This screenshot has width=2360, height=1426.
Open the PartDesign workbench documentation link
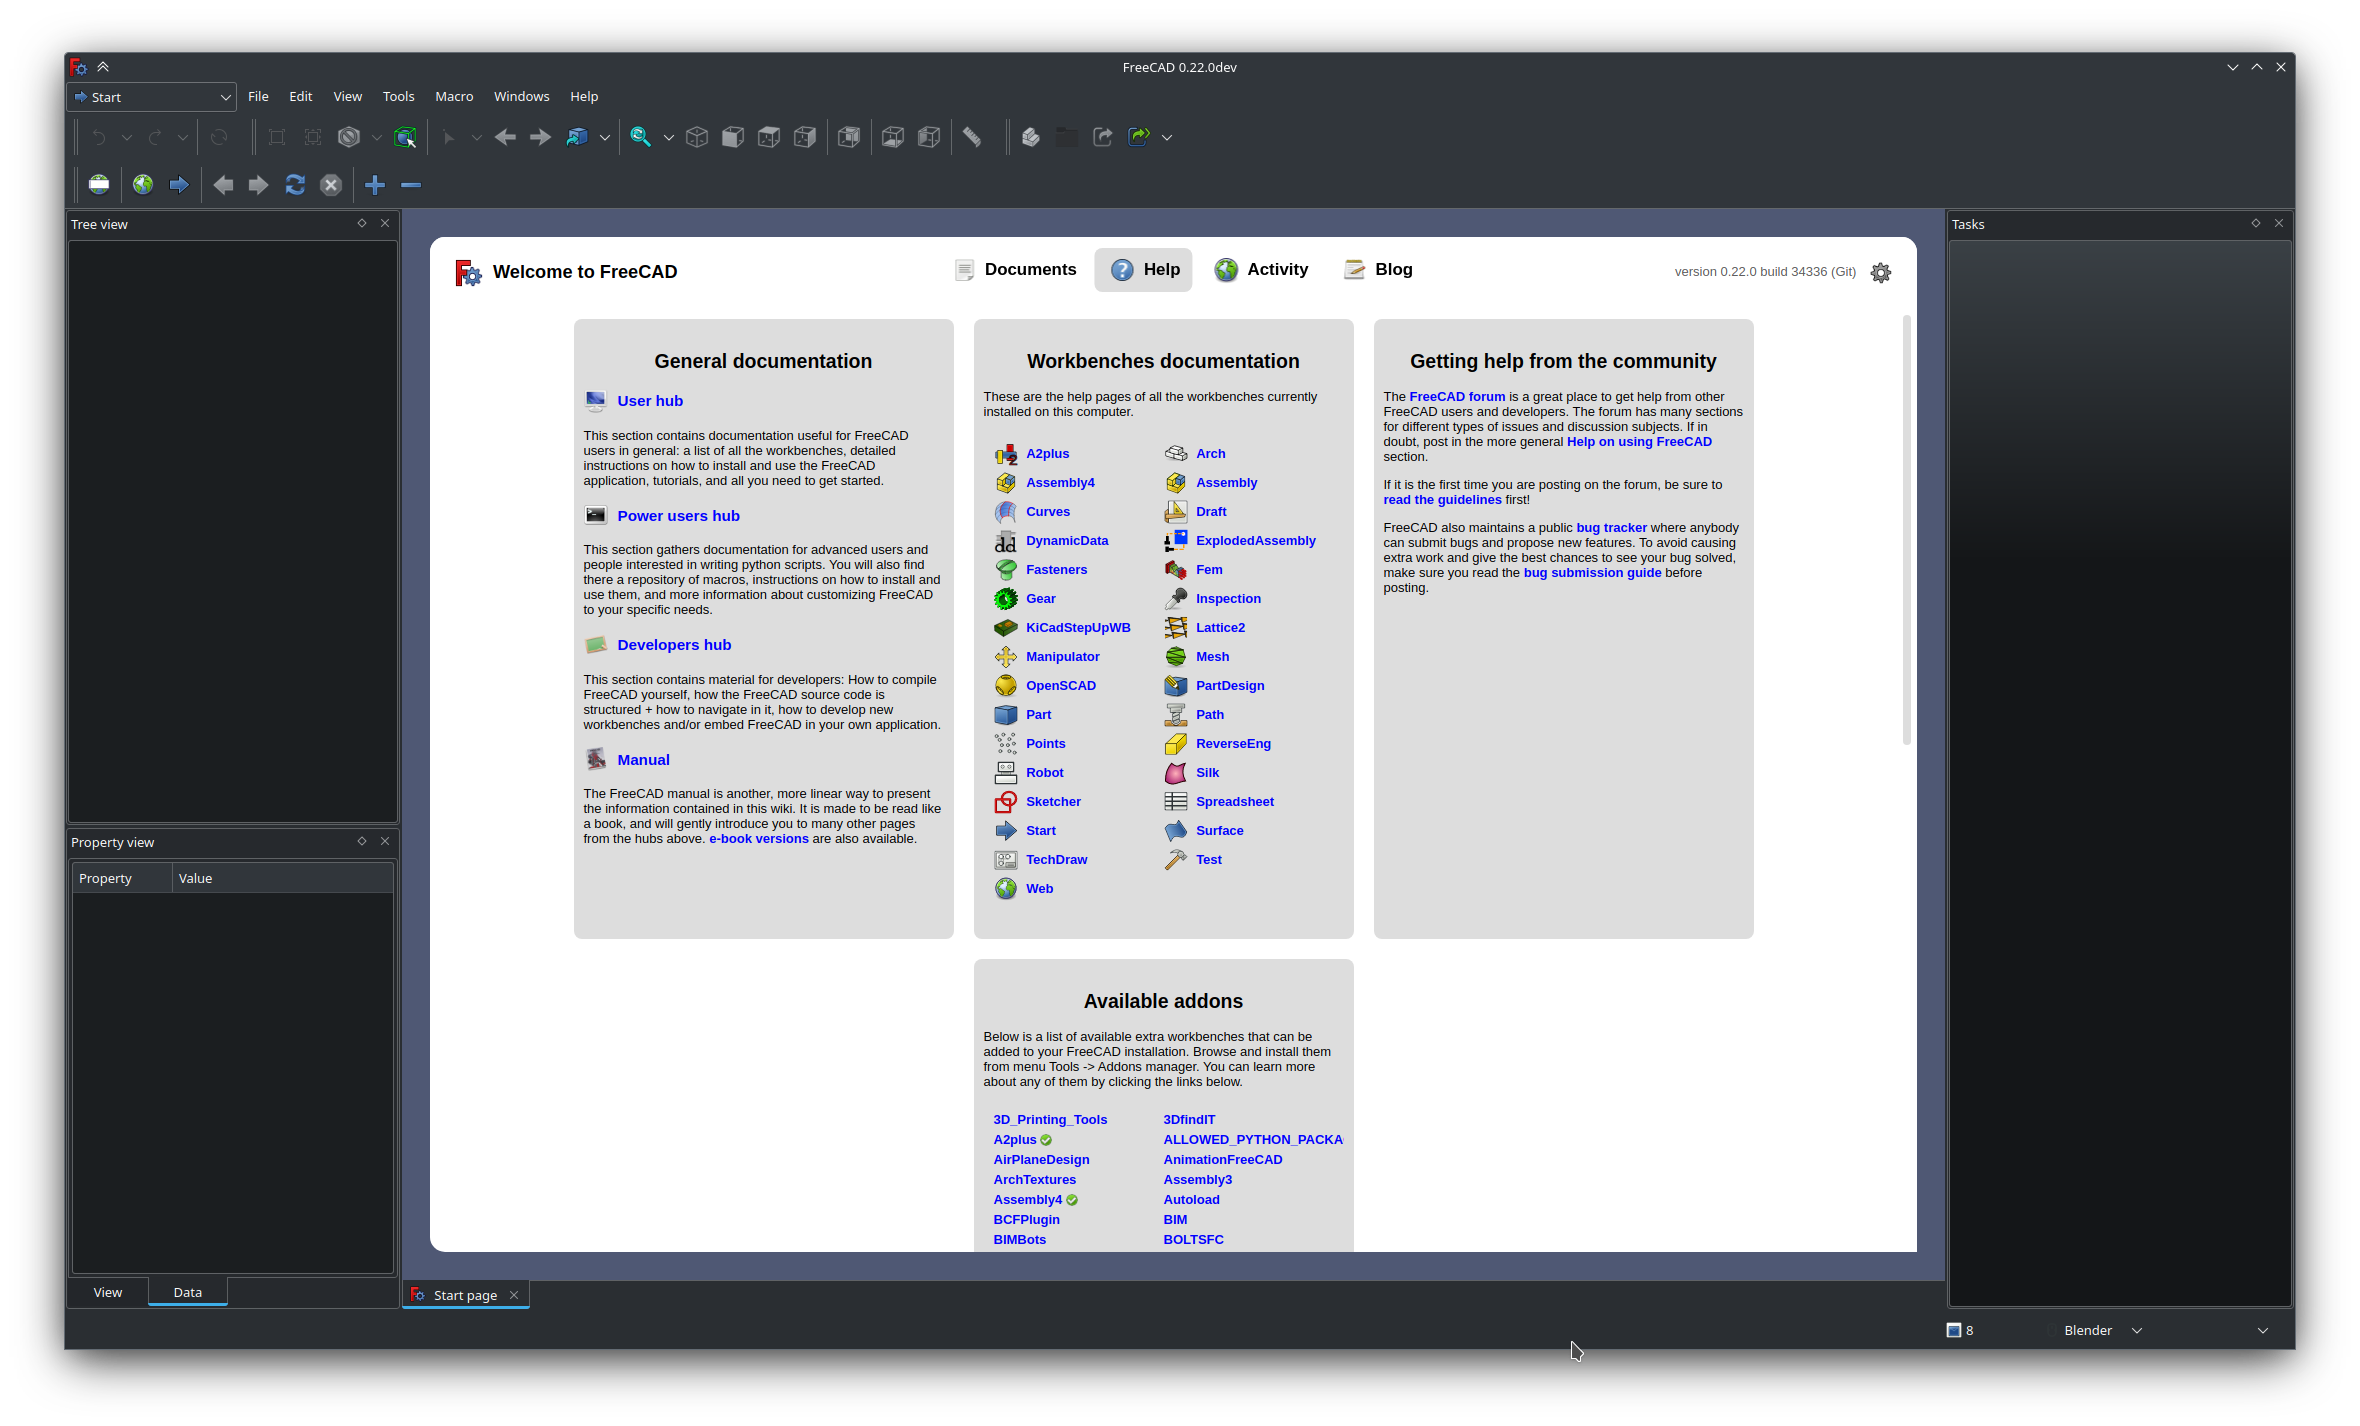coord(1230,686)
